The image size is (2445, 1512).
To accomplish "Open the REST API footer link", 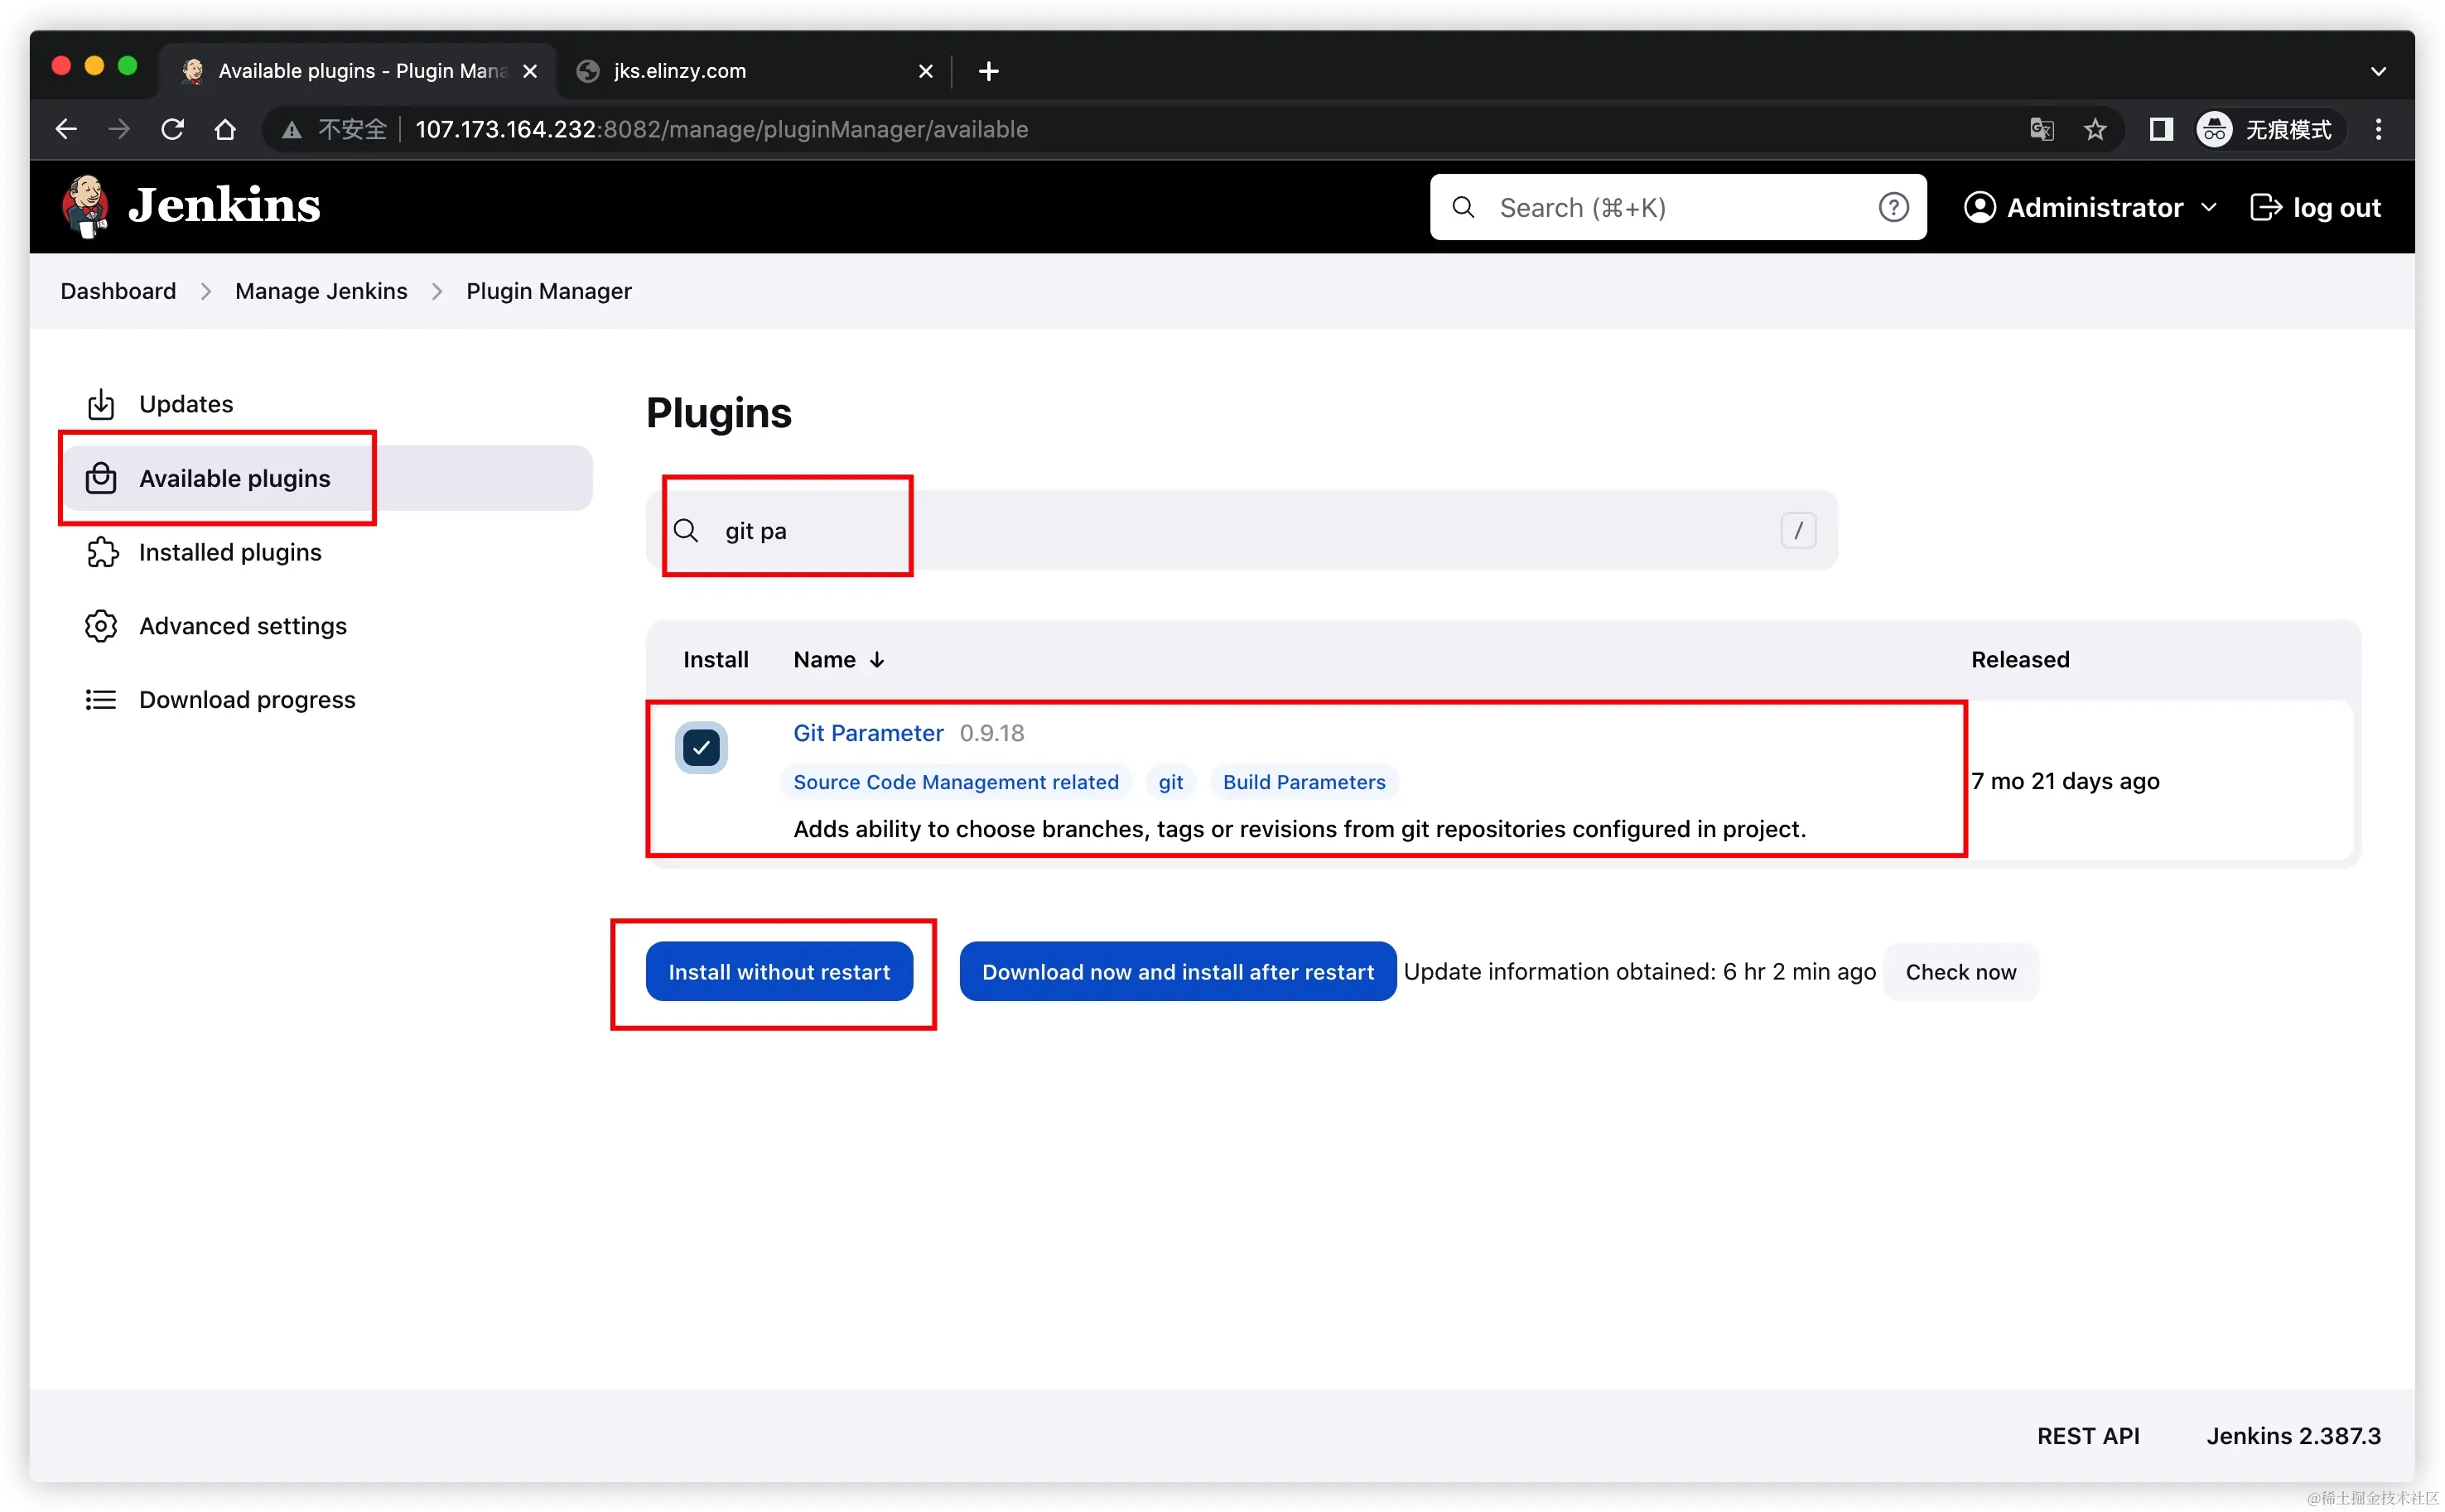I will (2088, 1436).
